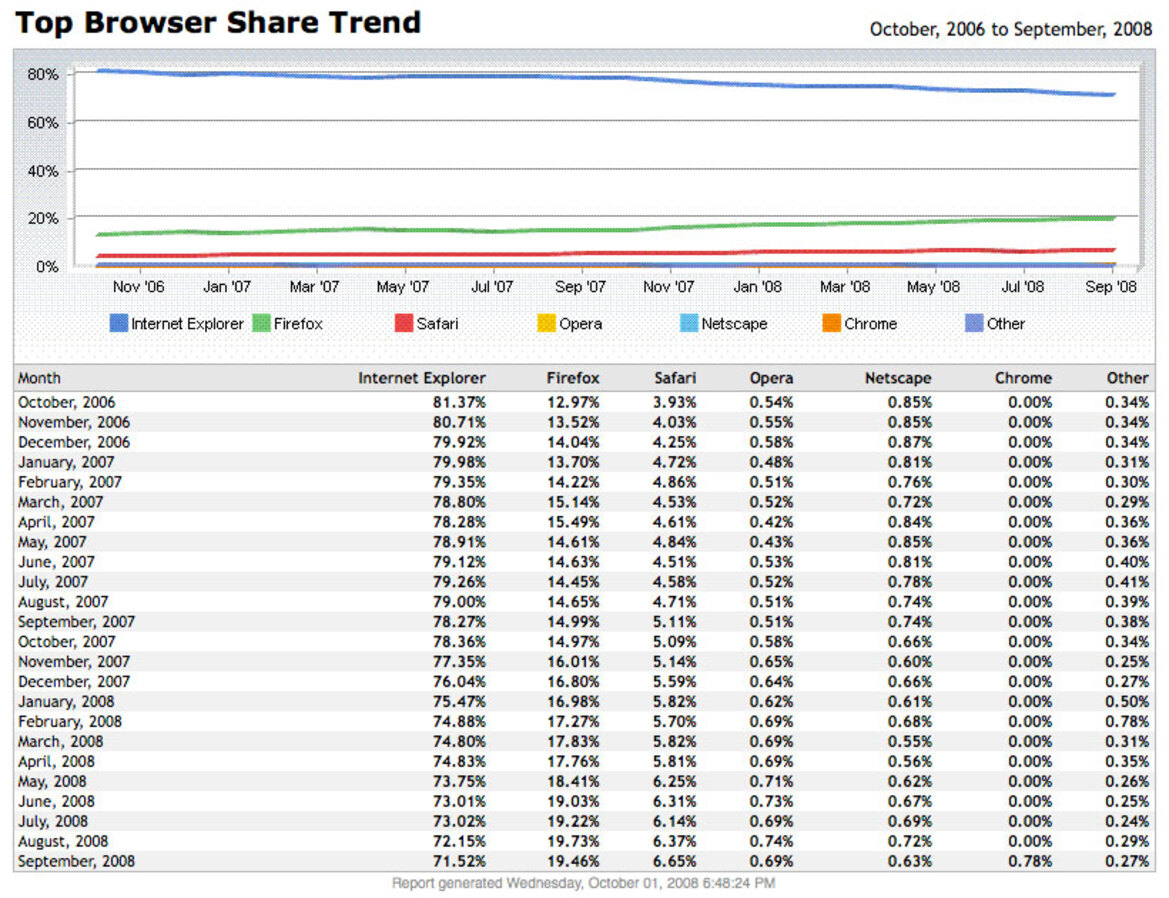Select the Internet Explorer column header
Viewport: 1169px width, 898px height.
click(422, 378)
